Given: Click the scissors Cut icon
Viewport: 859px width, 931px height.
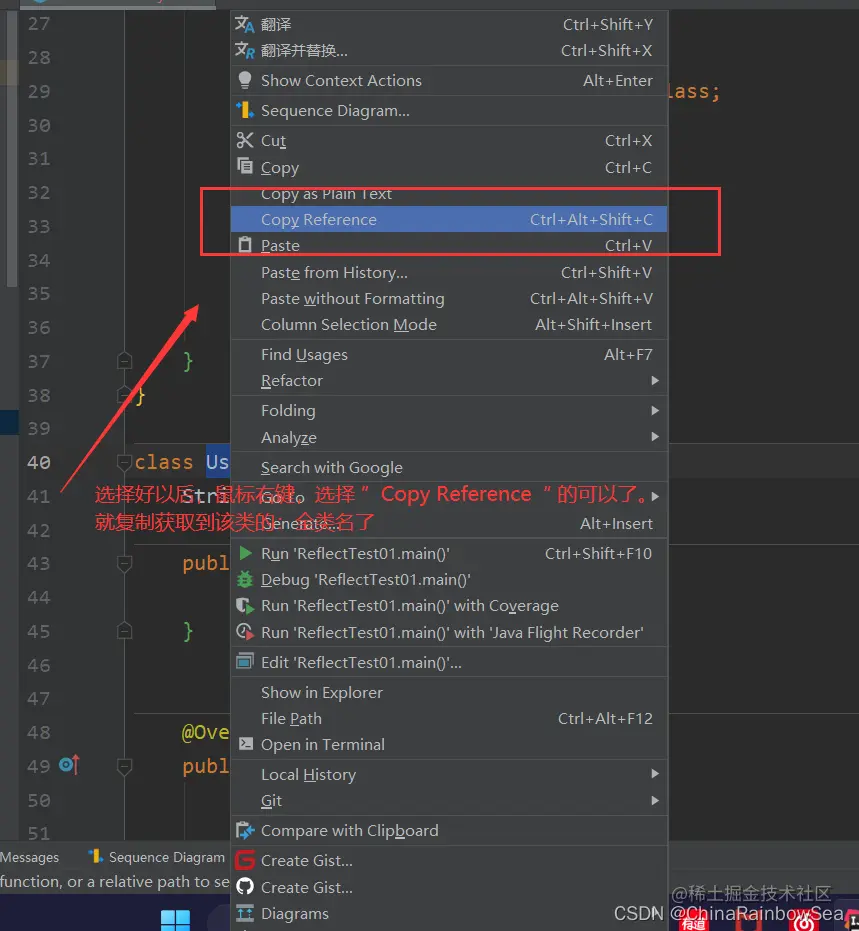Looking at the screenshot, I should click(x=245, y=140).
